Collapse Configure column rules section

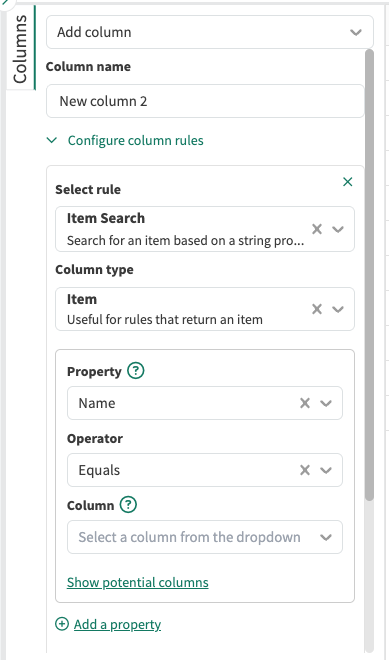(125, 140)
